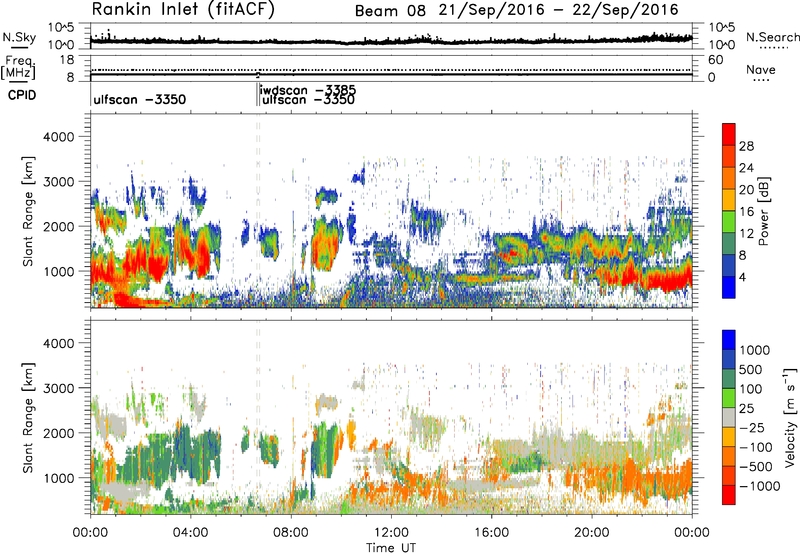Viewport: 800px width, 554px height.
Task: Click the dashed vertical marker in power panel
Action: pyautogui.click(x=258, y=211)
